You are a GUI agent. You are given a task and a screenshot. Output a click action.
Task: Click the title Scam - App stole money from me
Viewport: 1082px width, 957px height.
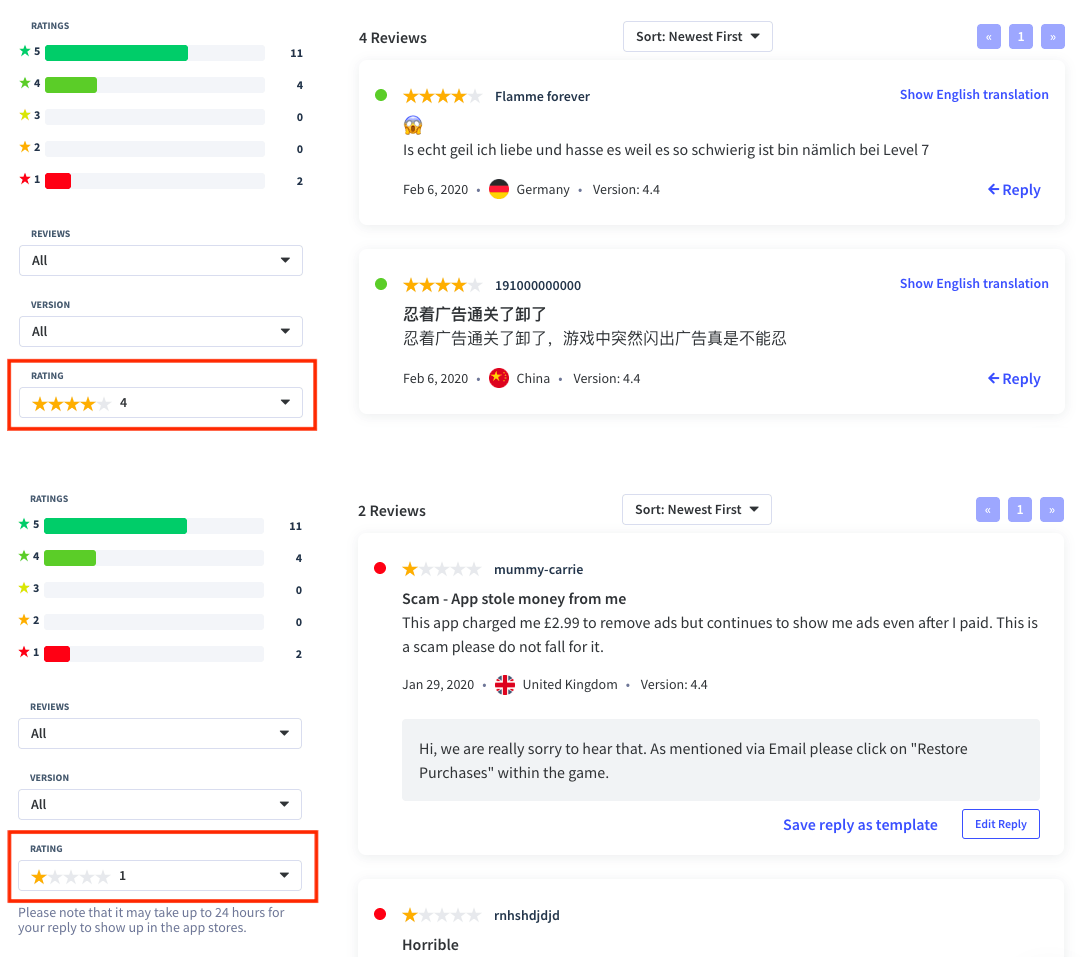(x=514, y=599)
